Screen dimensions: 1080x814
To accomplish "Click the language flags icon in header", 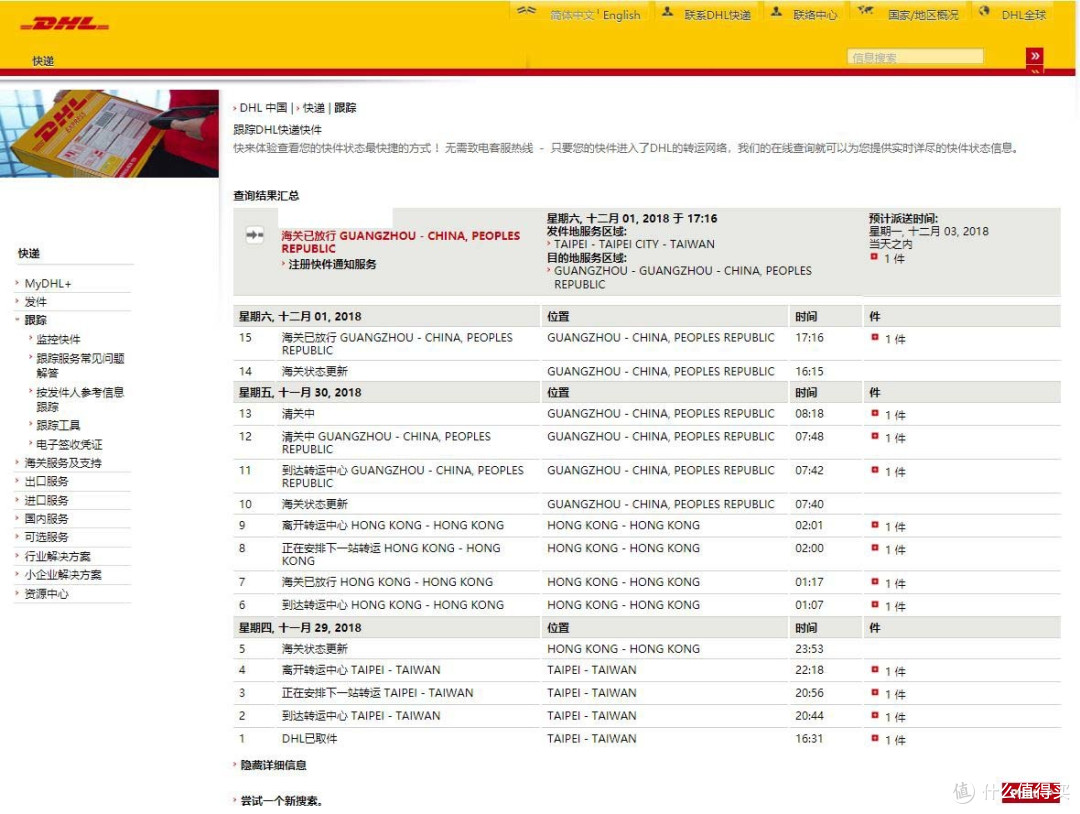I will tap(526, 11).
